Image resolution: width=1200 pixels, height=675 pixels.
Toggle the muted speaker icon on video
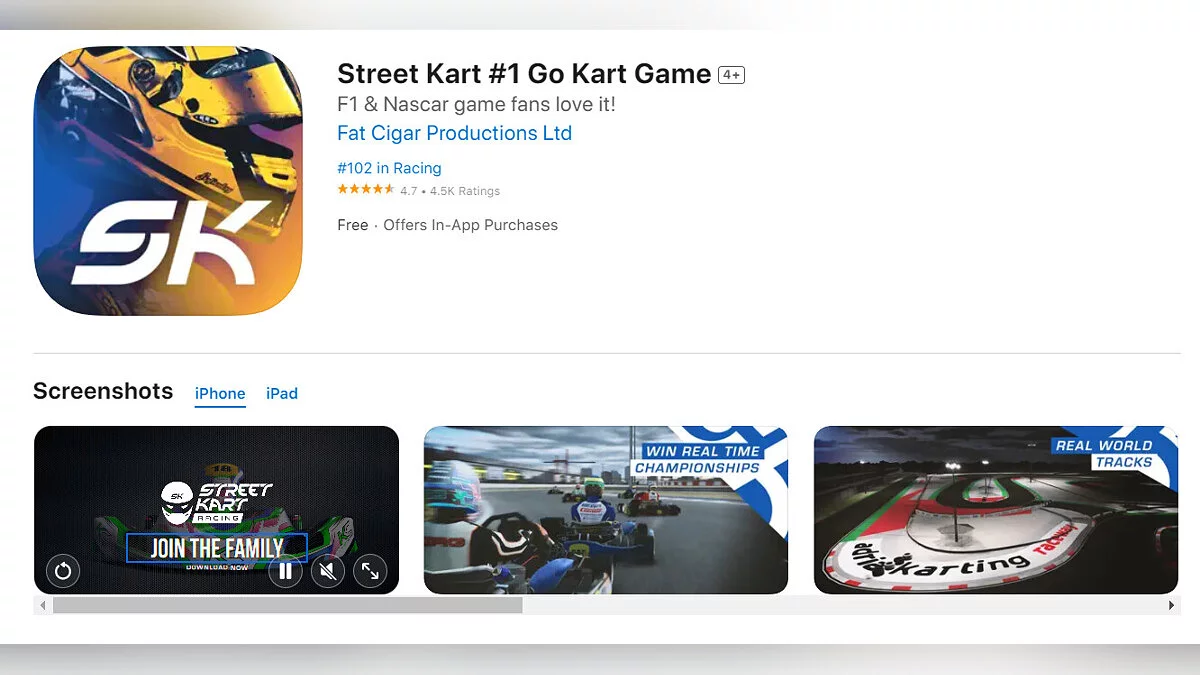pos(328,571)
